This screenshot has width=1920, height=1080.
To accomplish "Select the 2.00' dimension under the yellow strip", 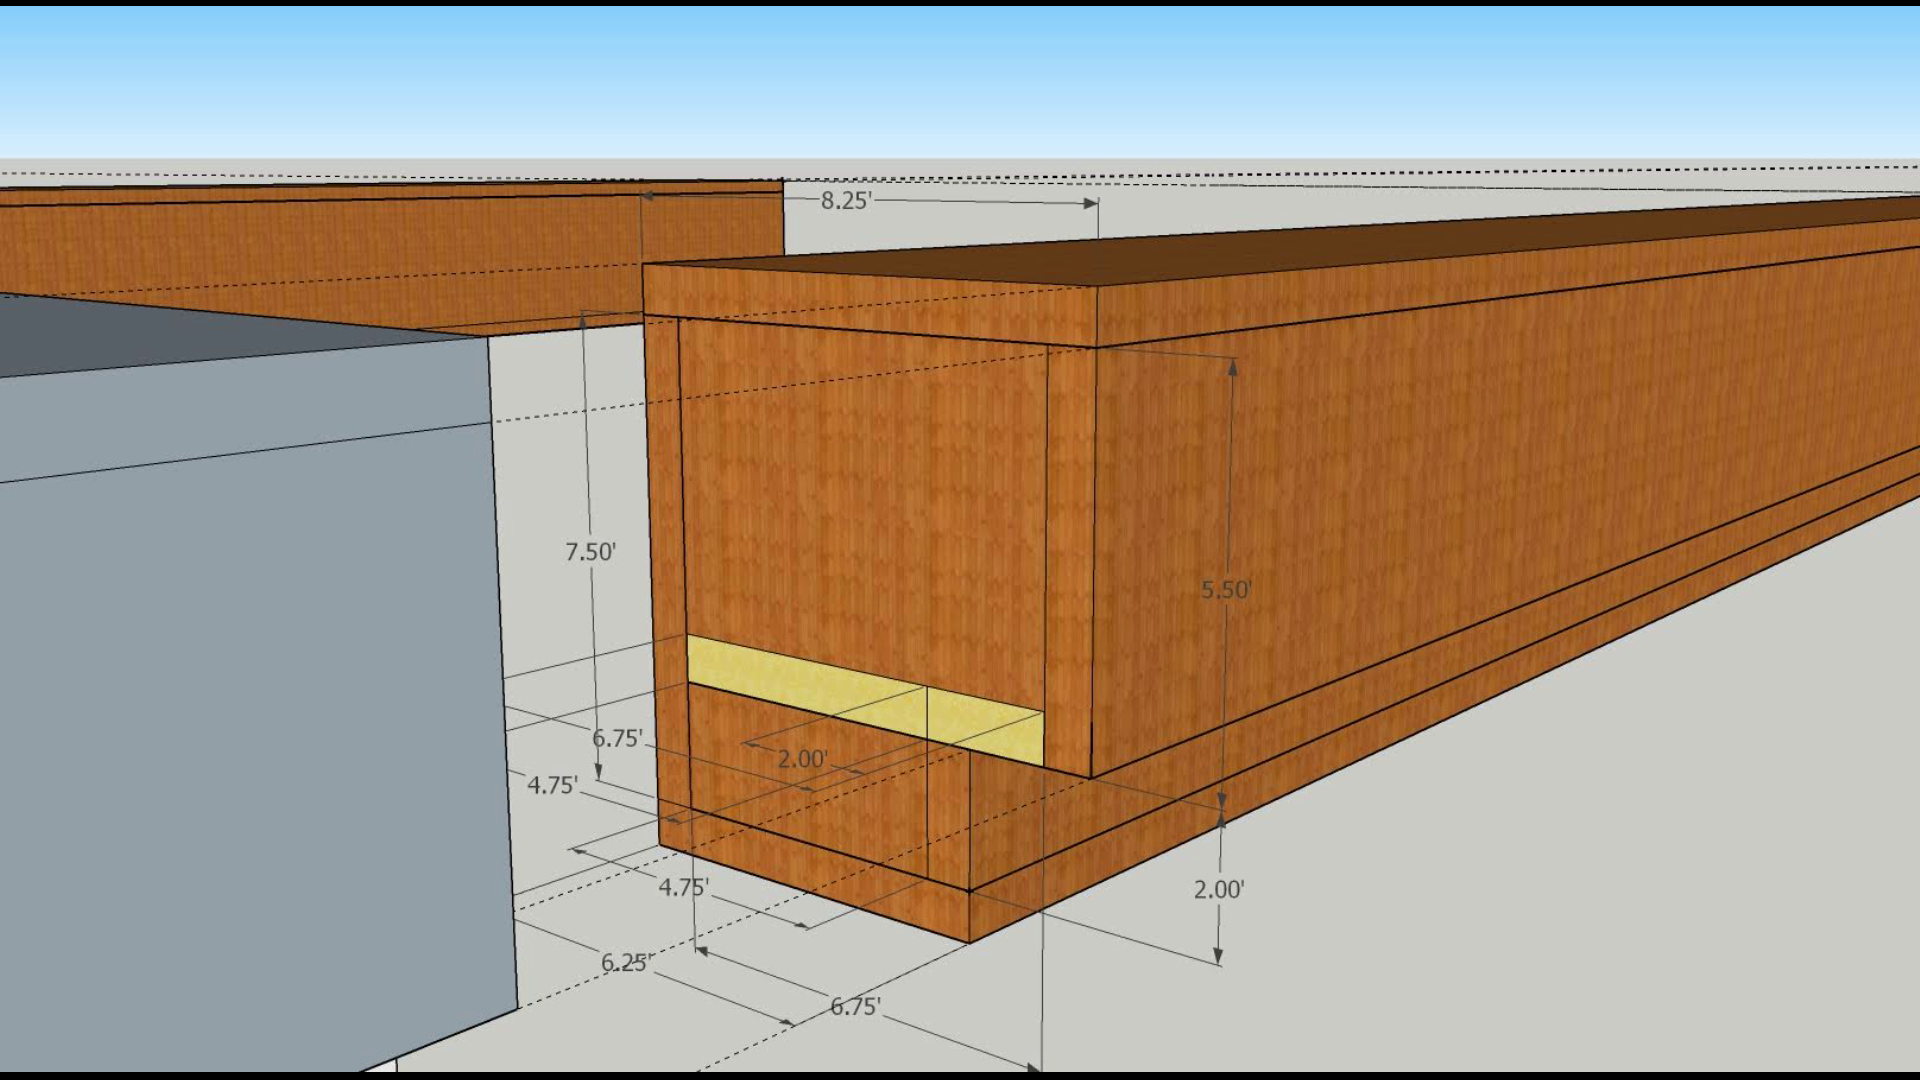I will [x=802, y=759].
